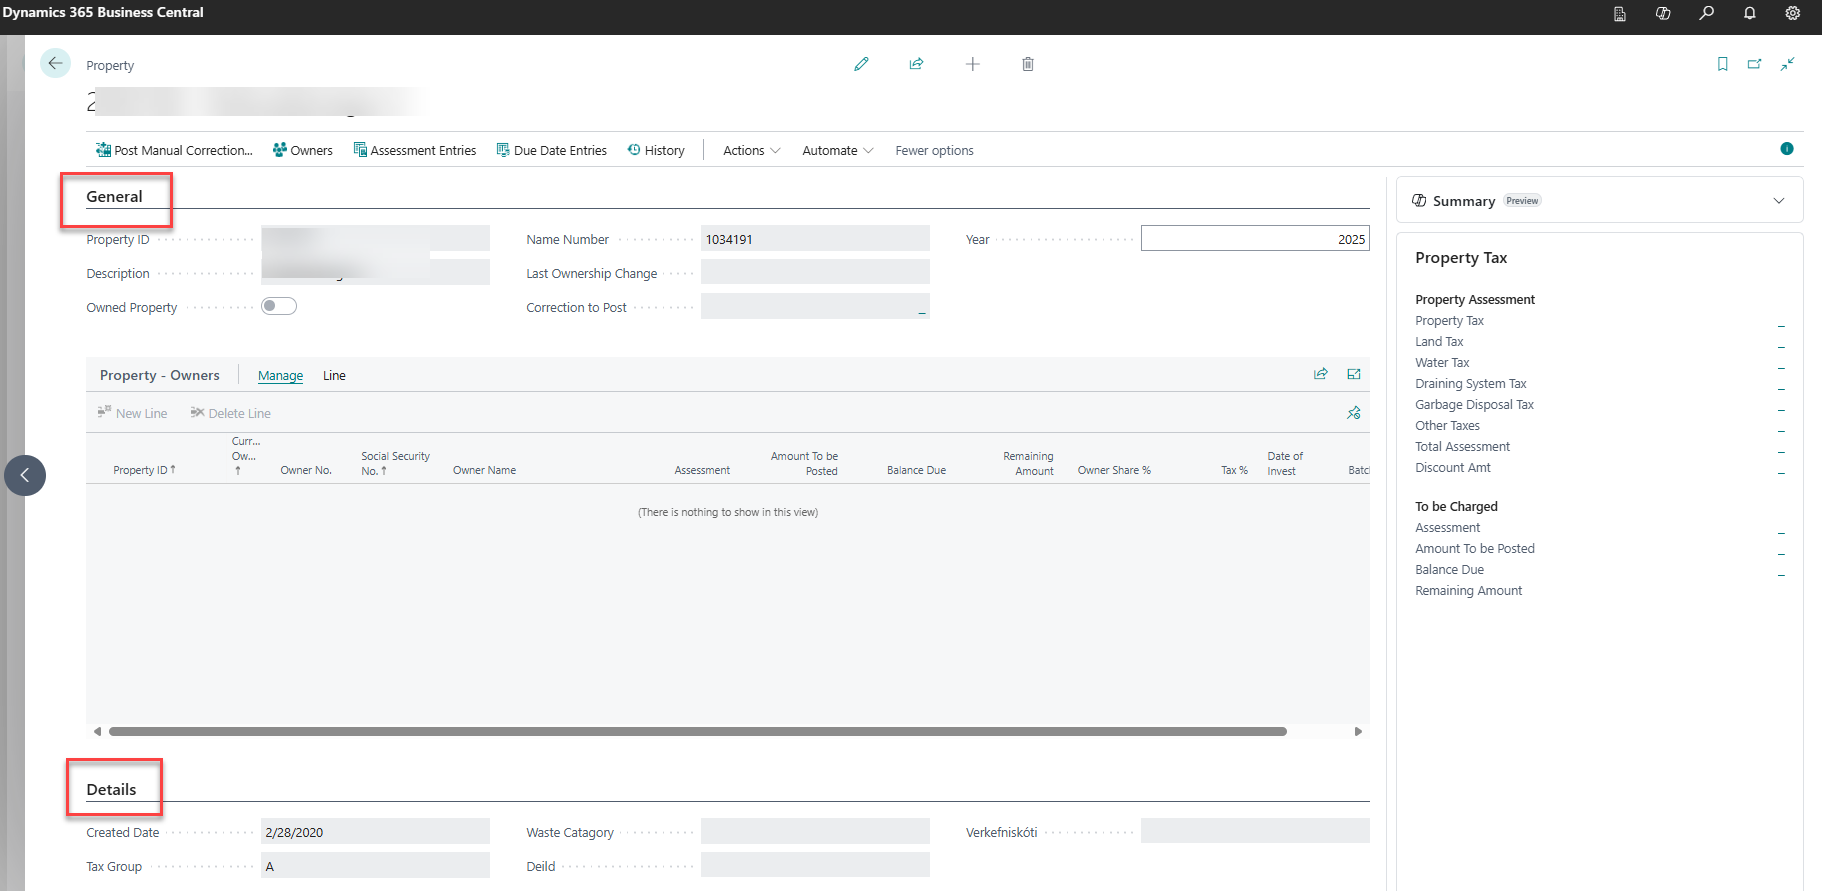Open Assessment Entries
The width and height of the screenshot is (1822, 891).
coord(415,150)
